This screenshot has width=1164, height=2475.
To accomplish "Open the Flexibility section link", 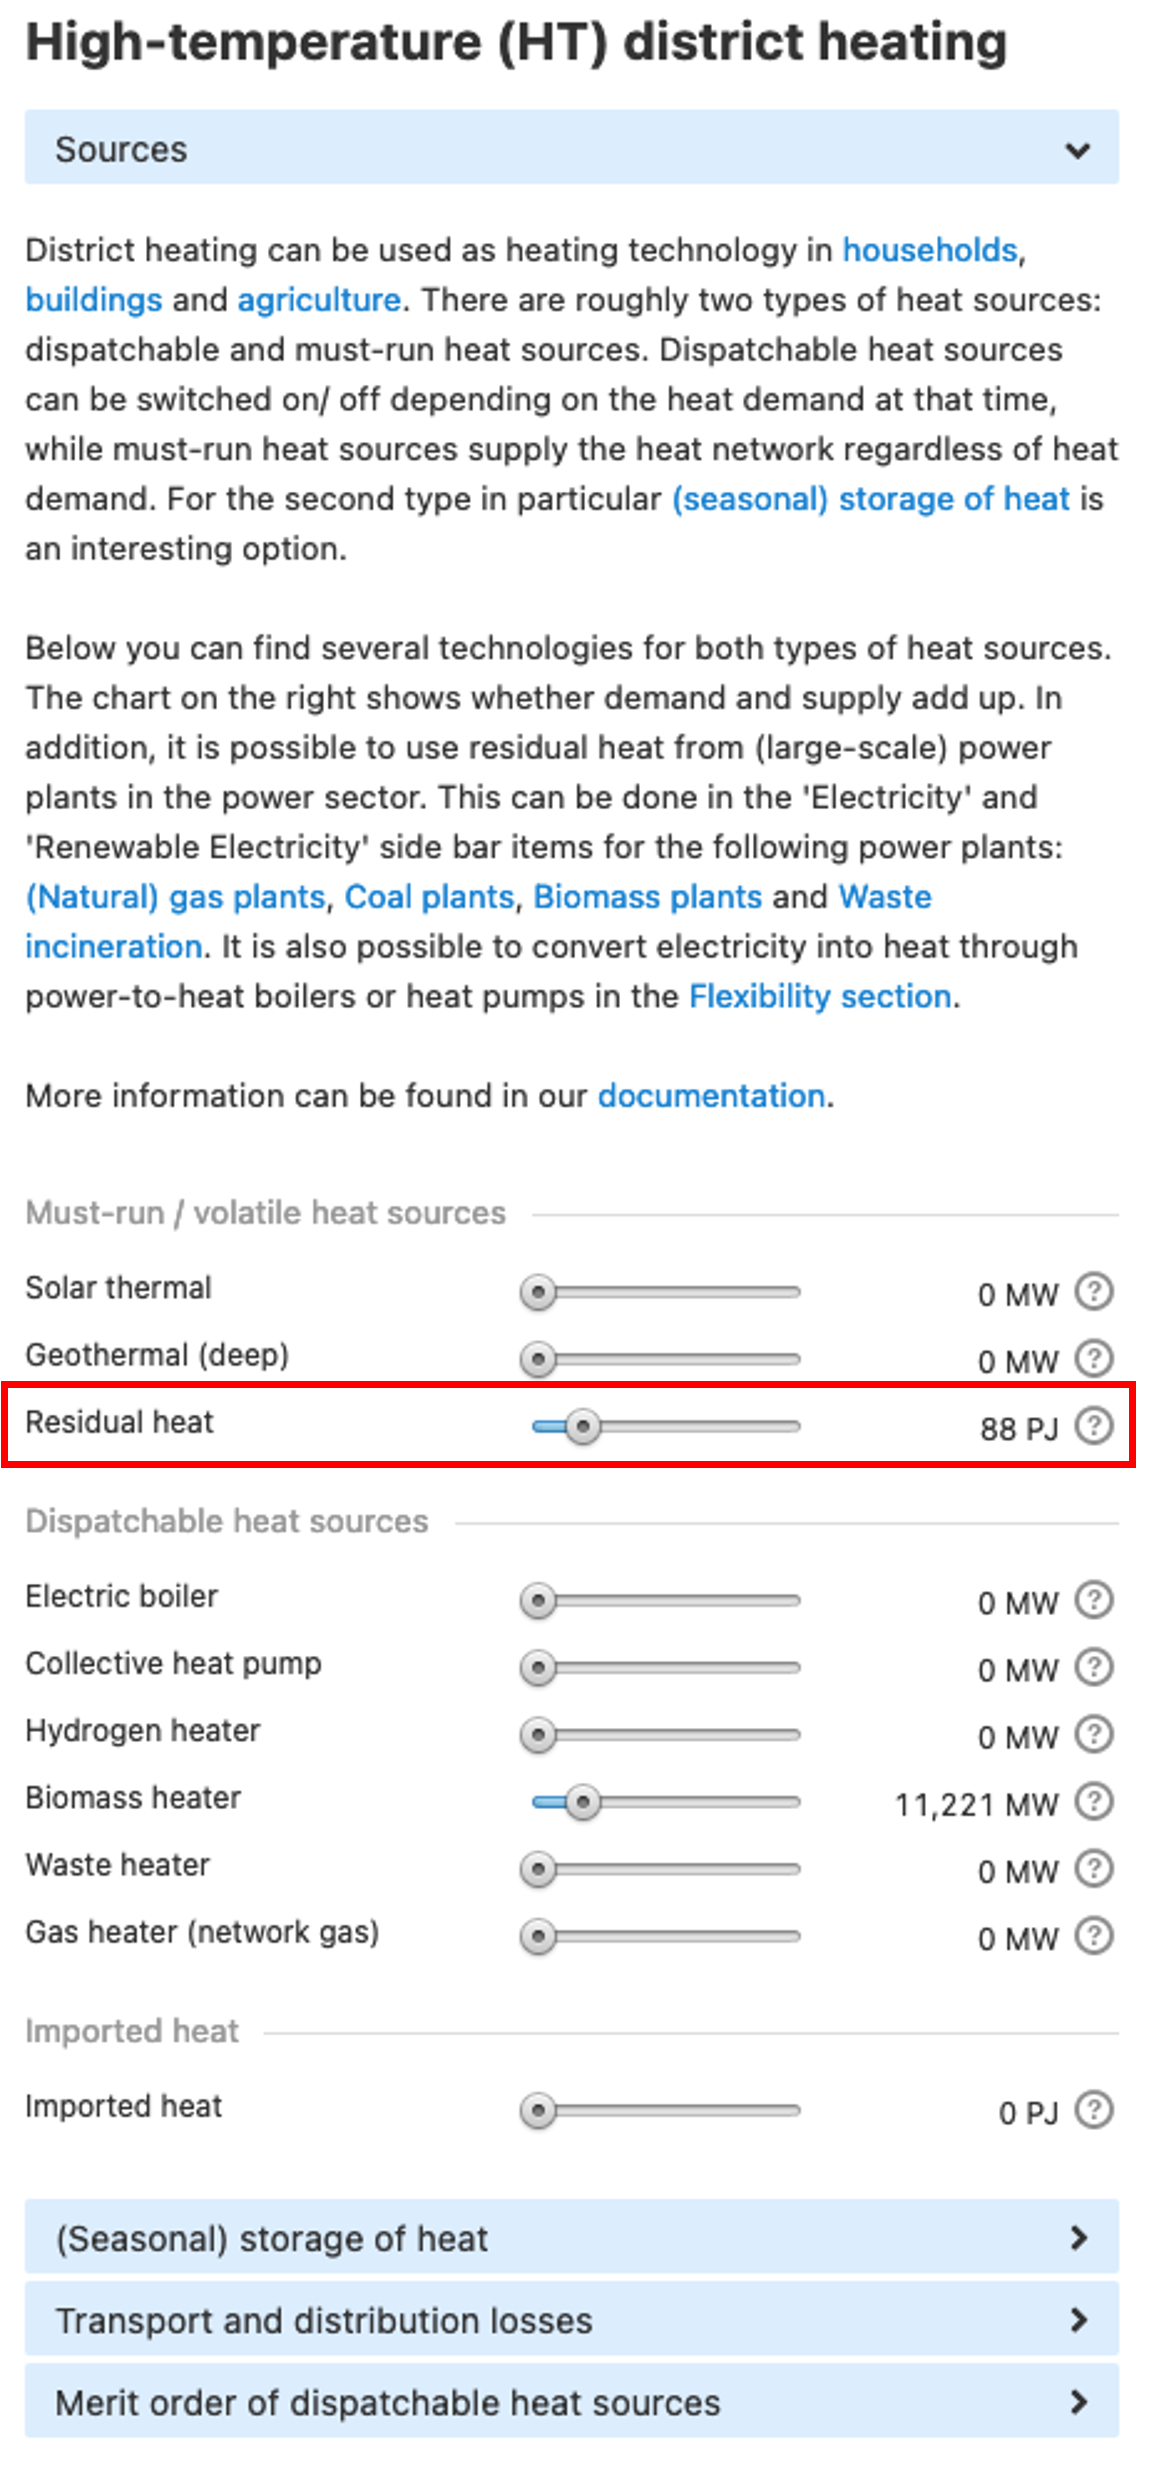I will point(820,996).
